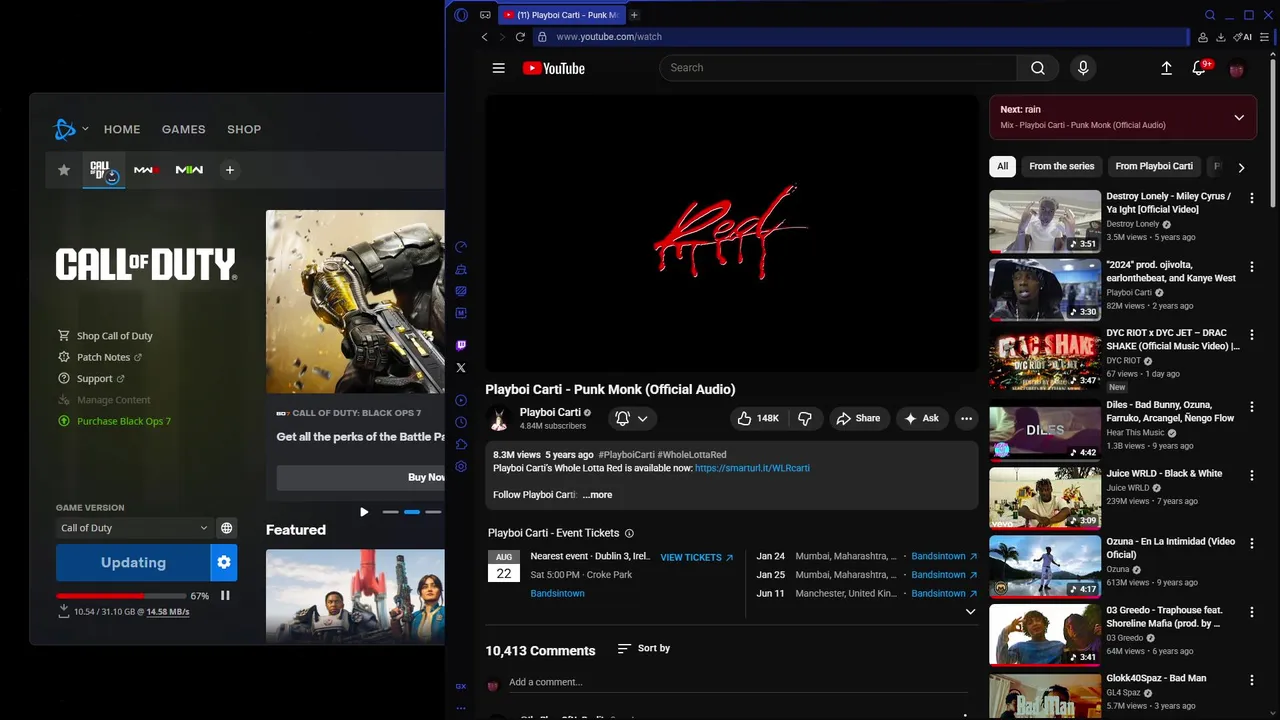1280x720 pixels.
Task: Expand event tickets list chevron
Action: coord(970,612)
